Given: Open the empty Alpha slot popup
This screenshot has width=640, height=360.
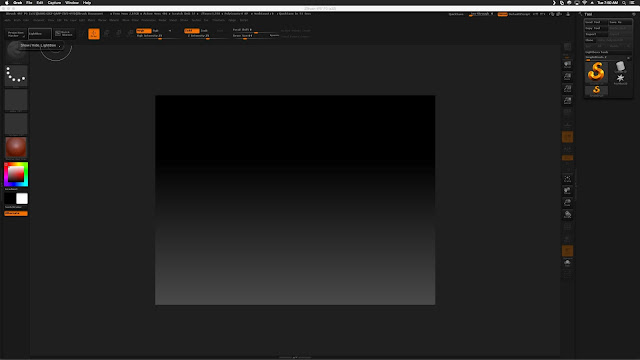Looking at the screenshot, I should (x=16, y=100).
